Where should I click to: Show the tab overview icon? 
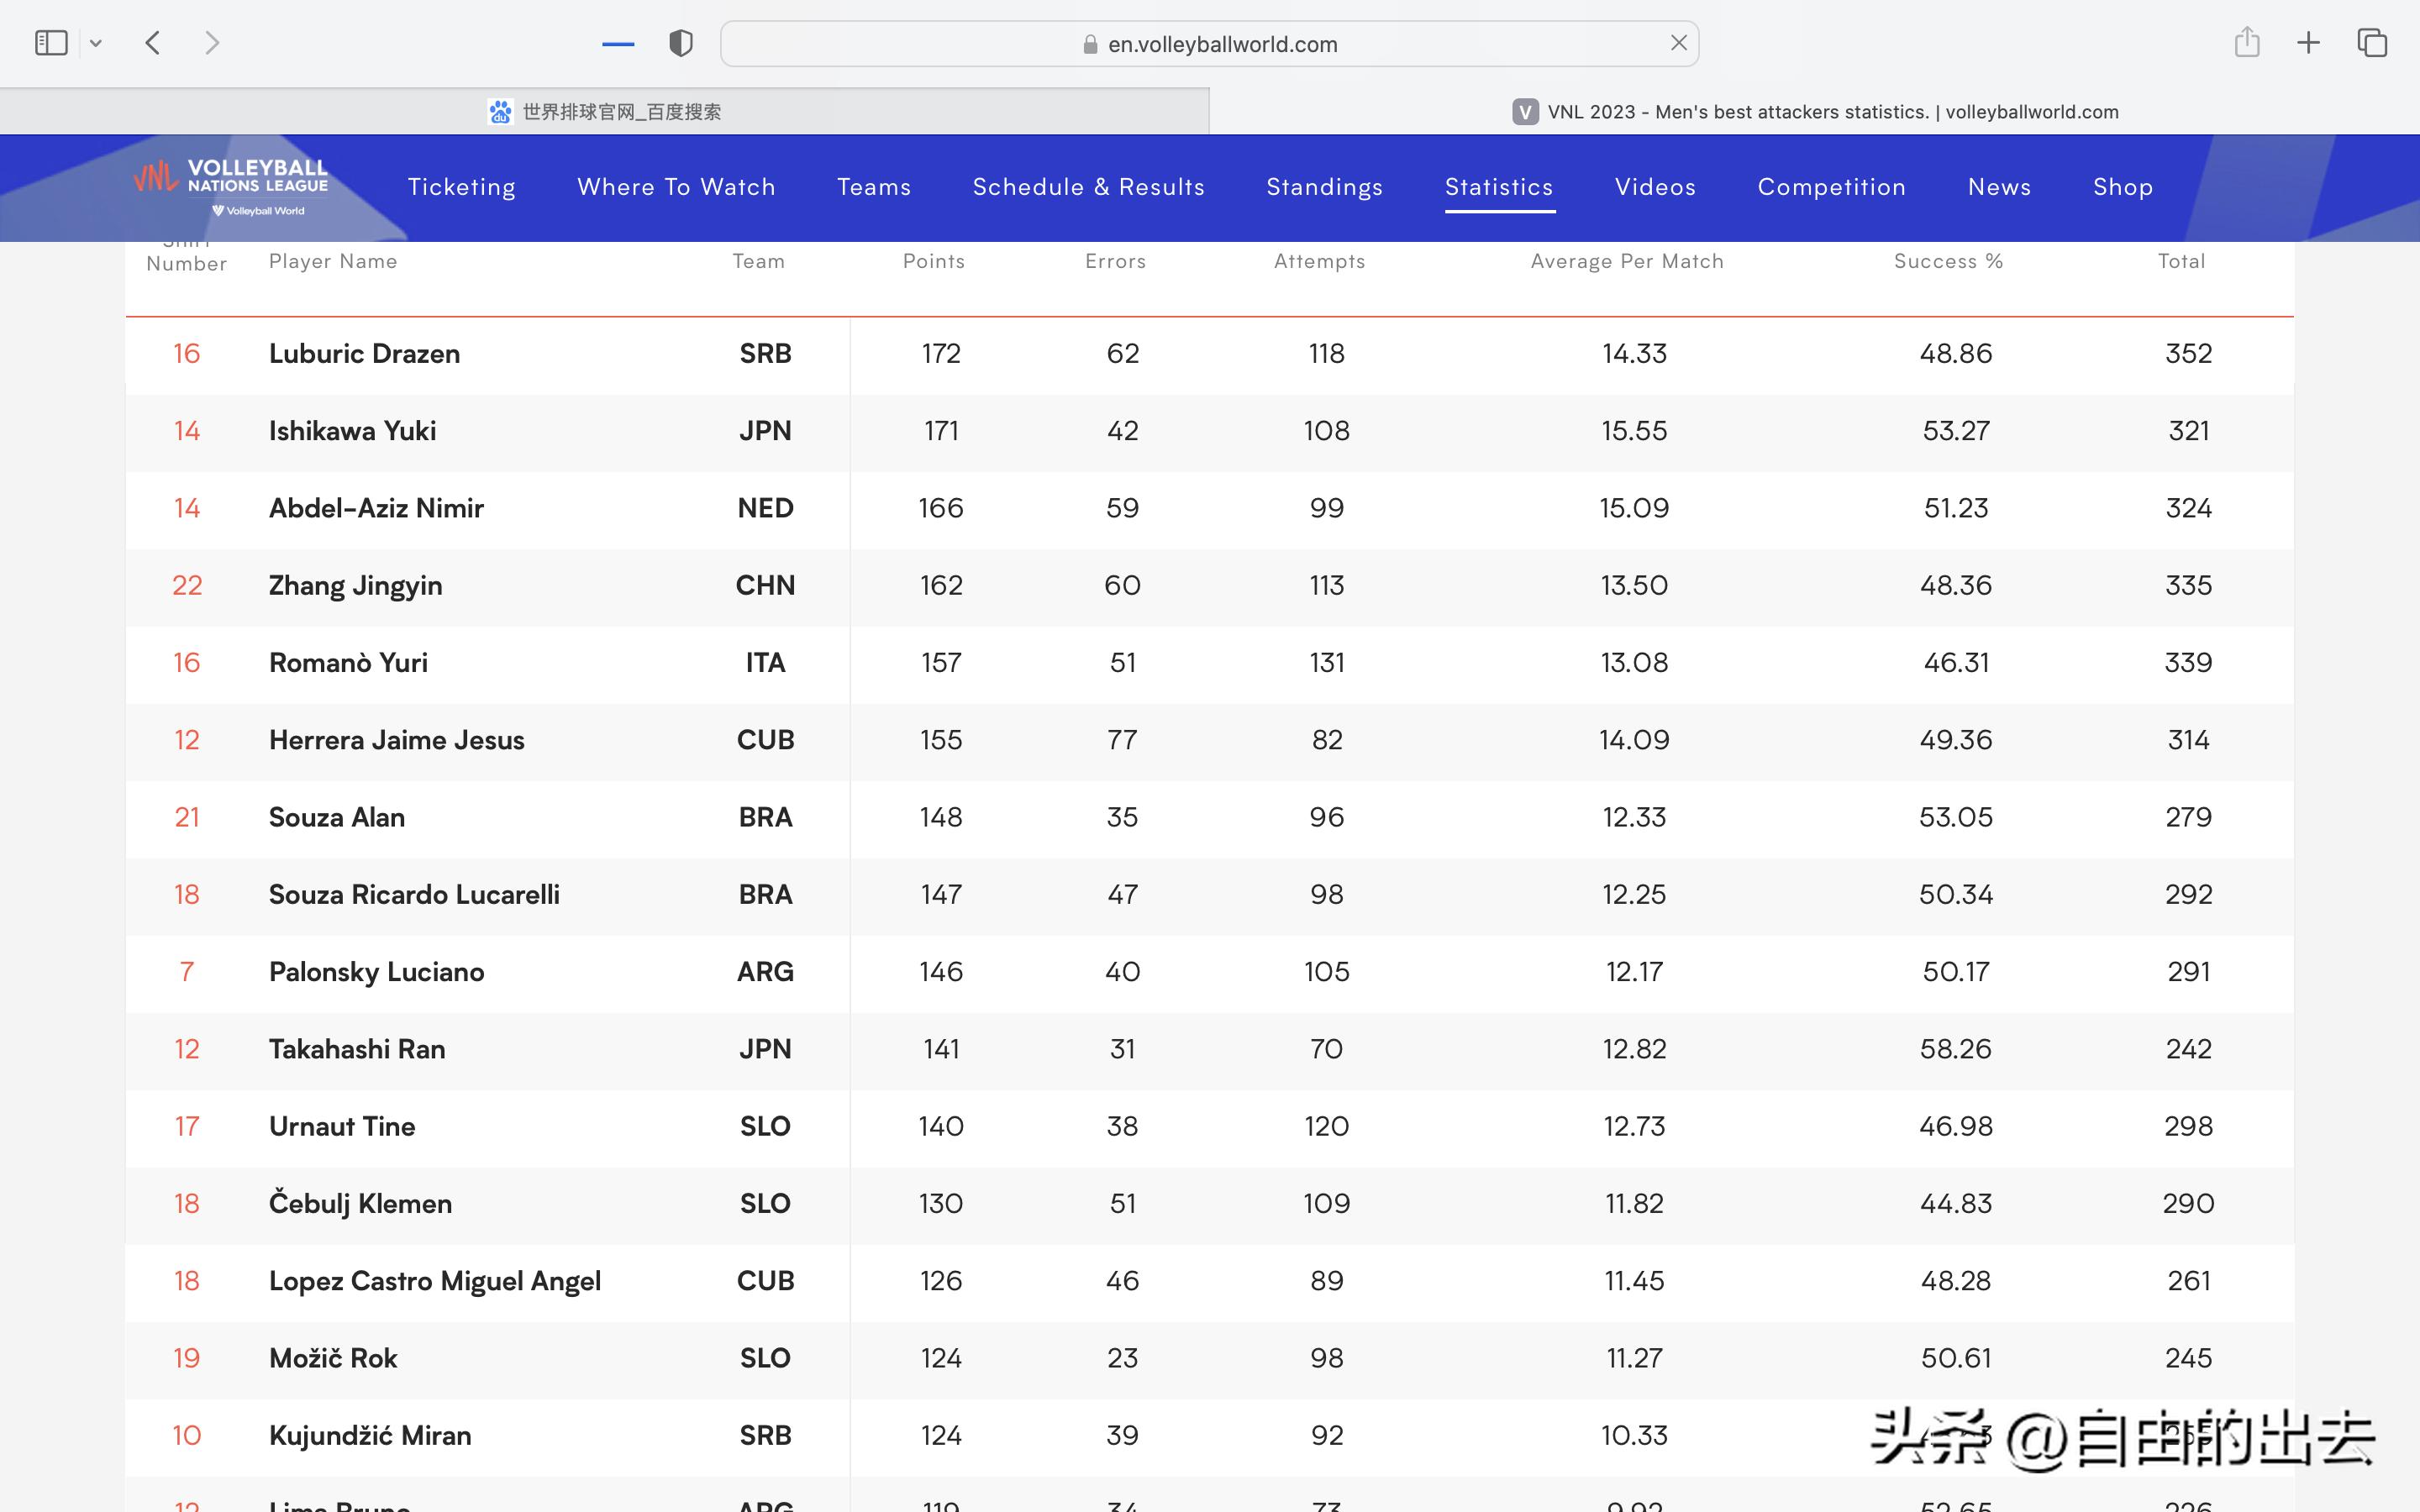tap(2371, 43)
